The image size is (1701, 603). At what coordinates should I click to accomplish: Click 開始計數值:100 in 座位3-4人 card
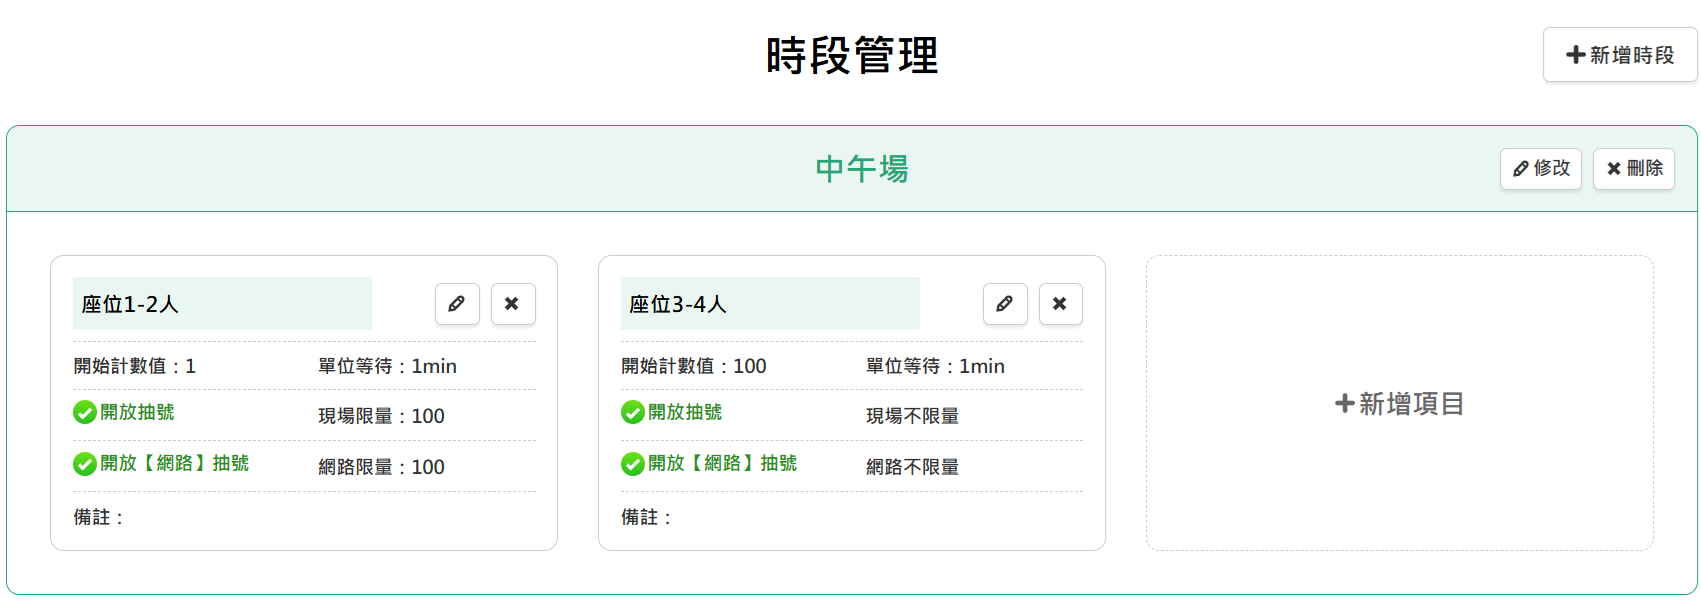[693, 366]
